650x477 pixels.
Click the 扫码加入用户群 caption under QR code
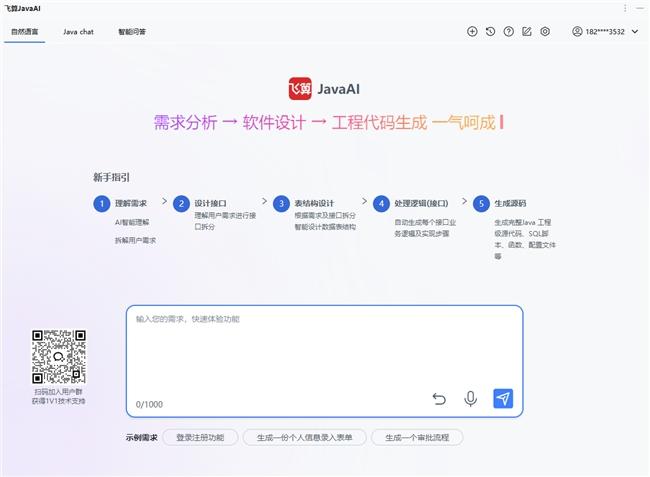point(58,392)
